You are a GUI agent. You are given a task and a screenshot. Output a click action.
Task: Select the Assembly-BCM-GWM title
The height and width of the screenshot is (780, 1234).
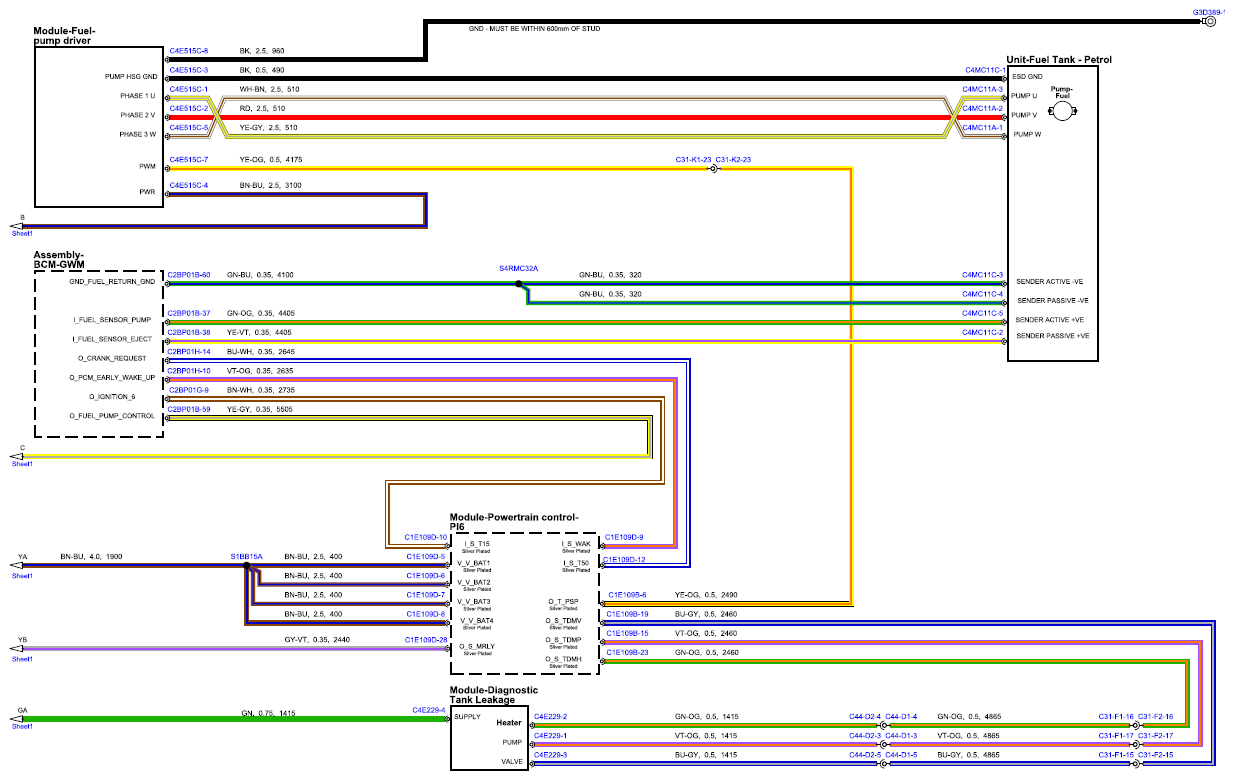(x=60, y=260)
